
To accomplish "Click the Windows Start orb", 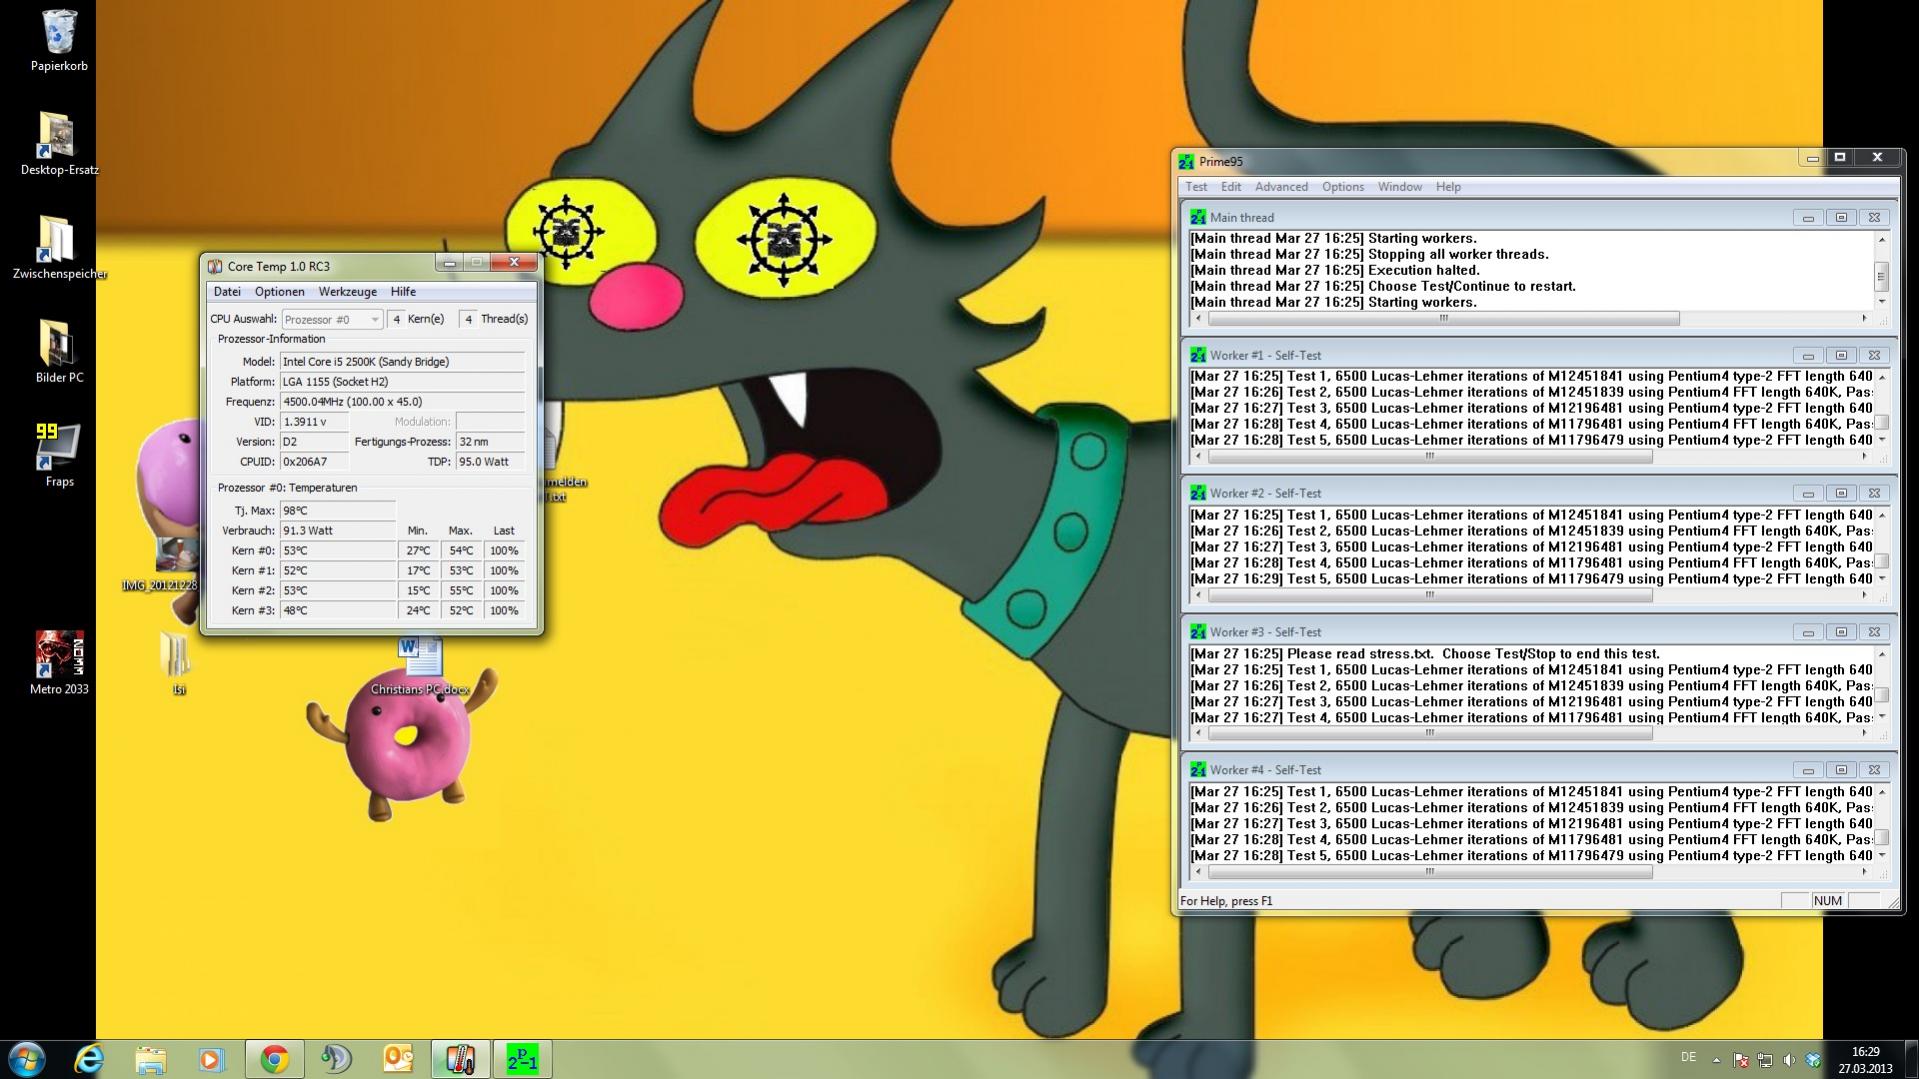I will pos(27,1059).
